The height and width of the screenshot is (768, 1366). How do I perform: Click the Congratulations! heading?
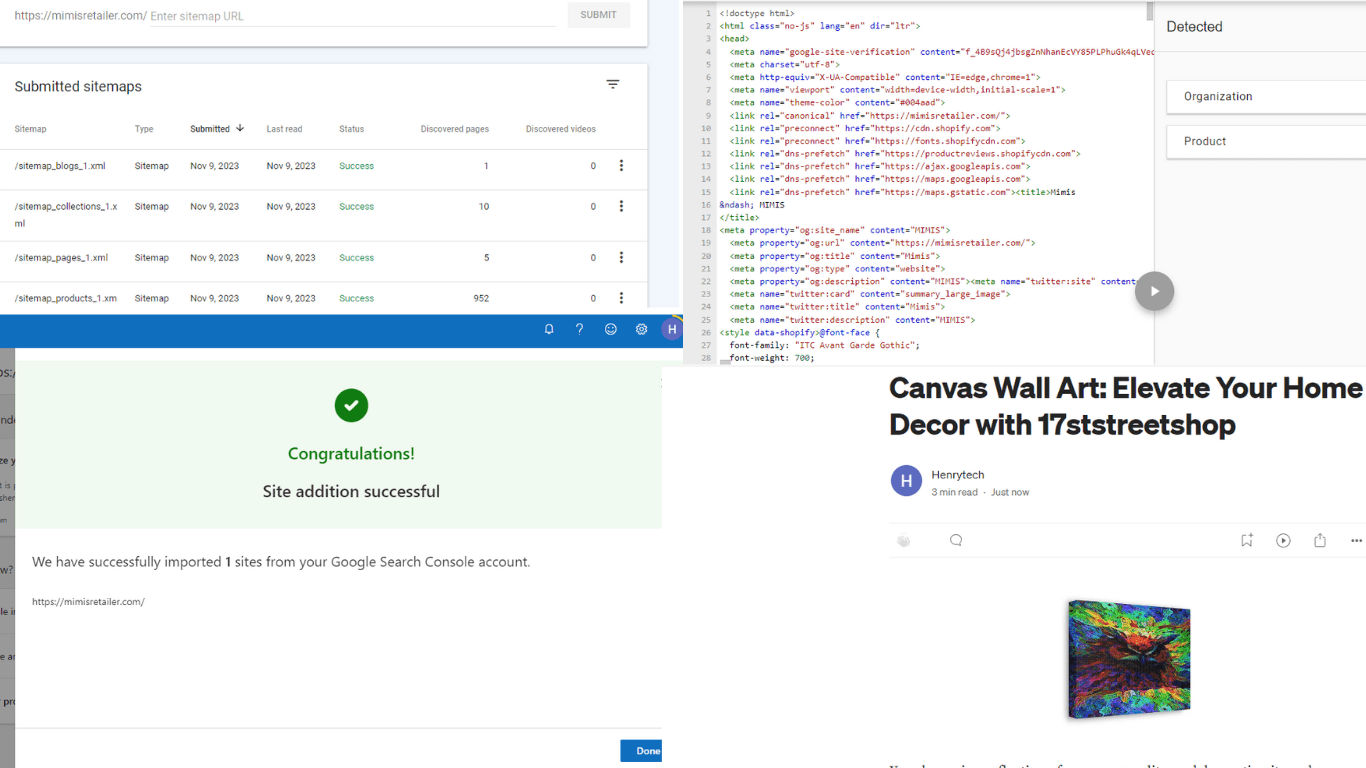pos(351,454)
